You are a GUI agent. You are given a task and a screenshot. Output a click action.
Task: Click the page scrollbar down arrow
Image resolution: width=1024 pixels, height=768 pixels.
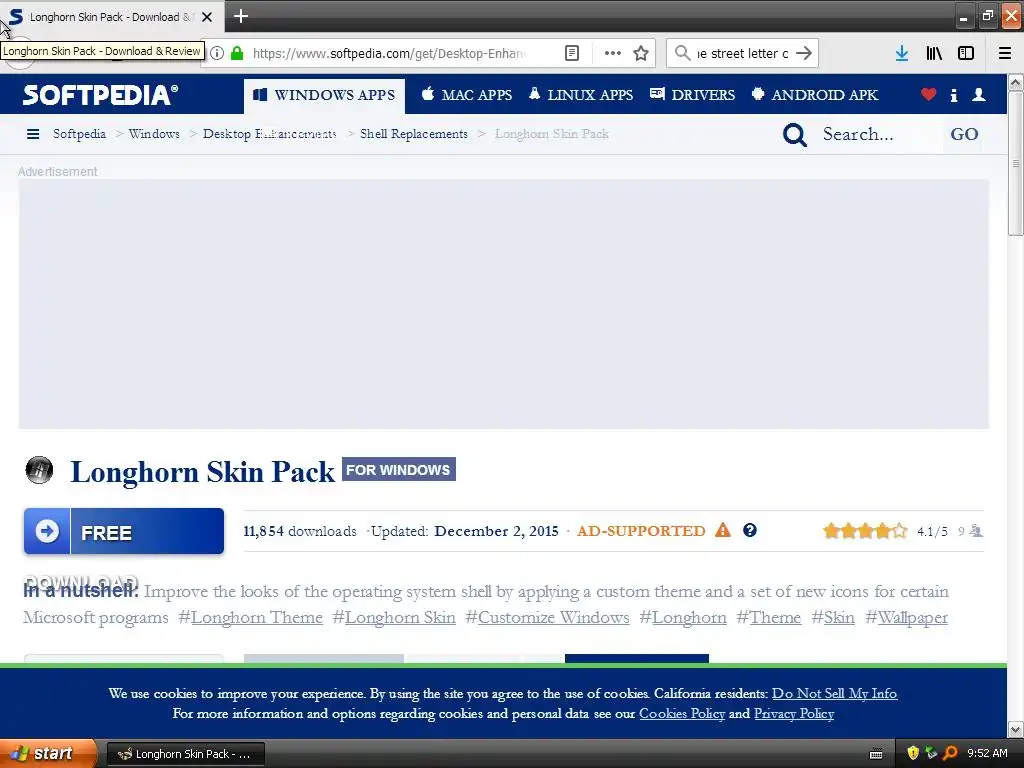tap(1016, 729)
